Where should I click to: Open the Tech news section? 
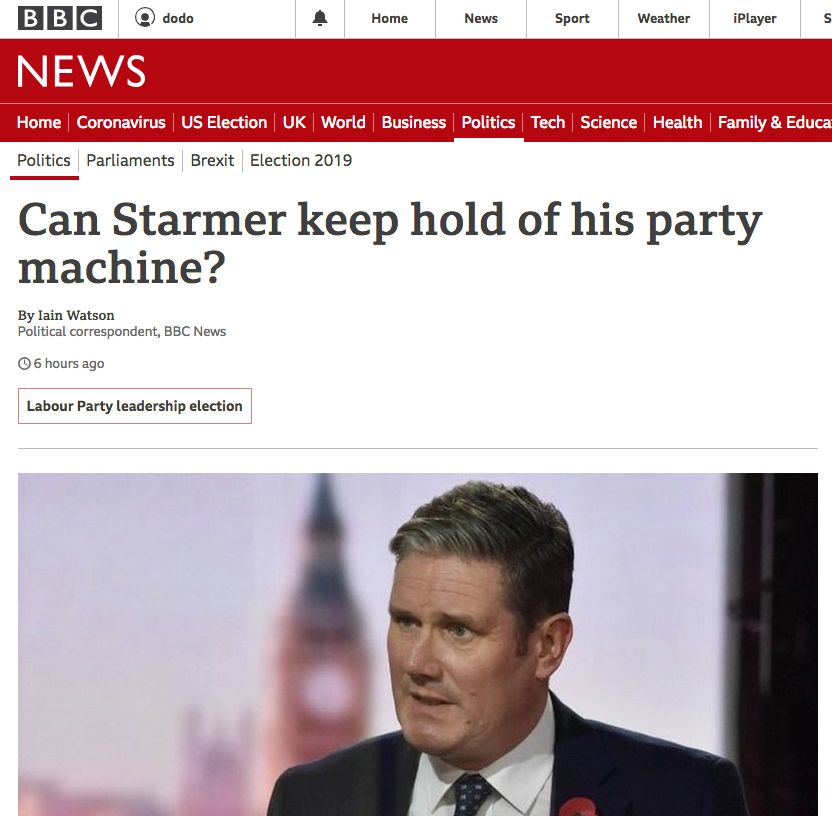[x=548, y=123]
